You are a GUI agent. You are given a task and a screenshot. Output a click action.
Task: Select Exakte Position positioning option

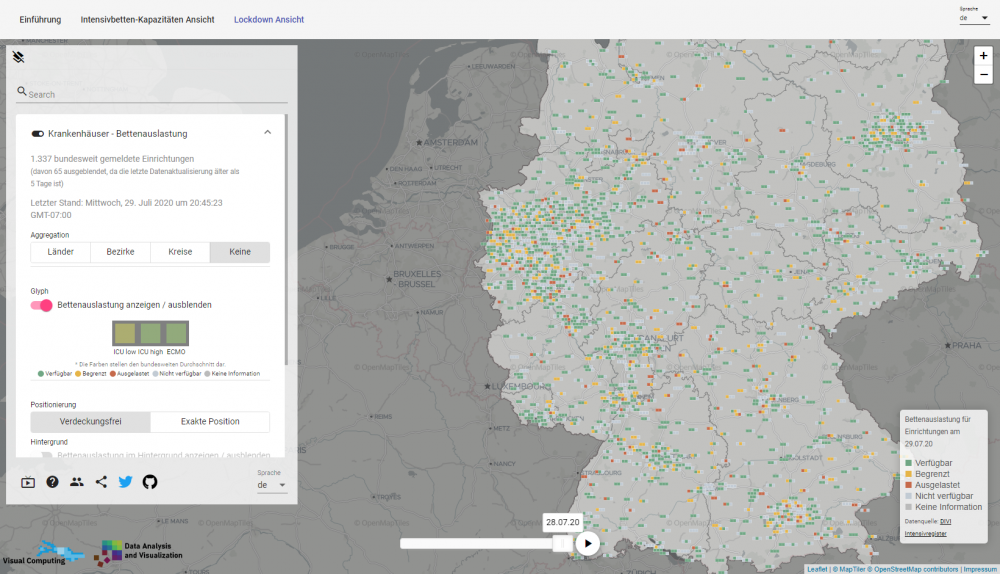pyautogui.click(x=209, y=422)
